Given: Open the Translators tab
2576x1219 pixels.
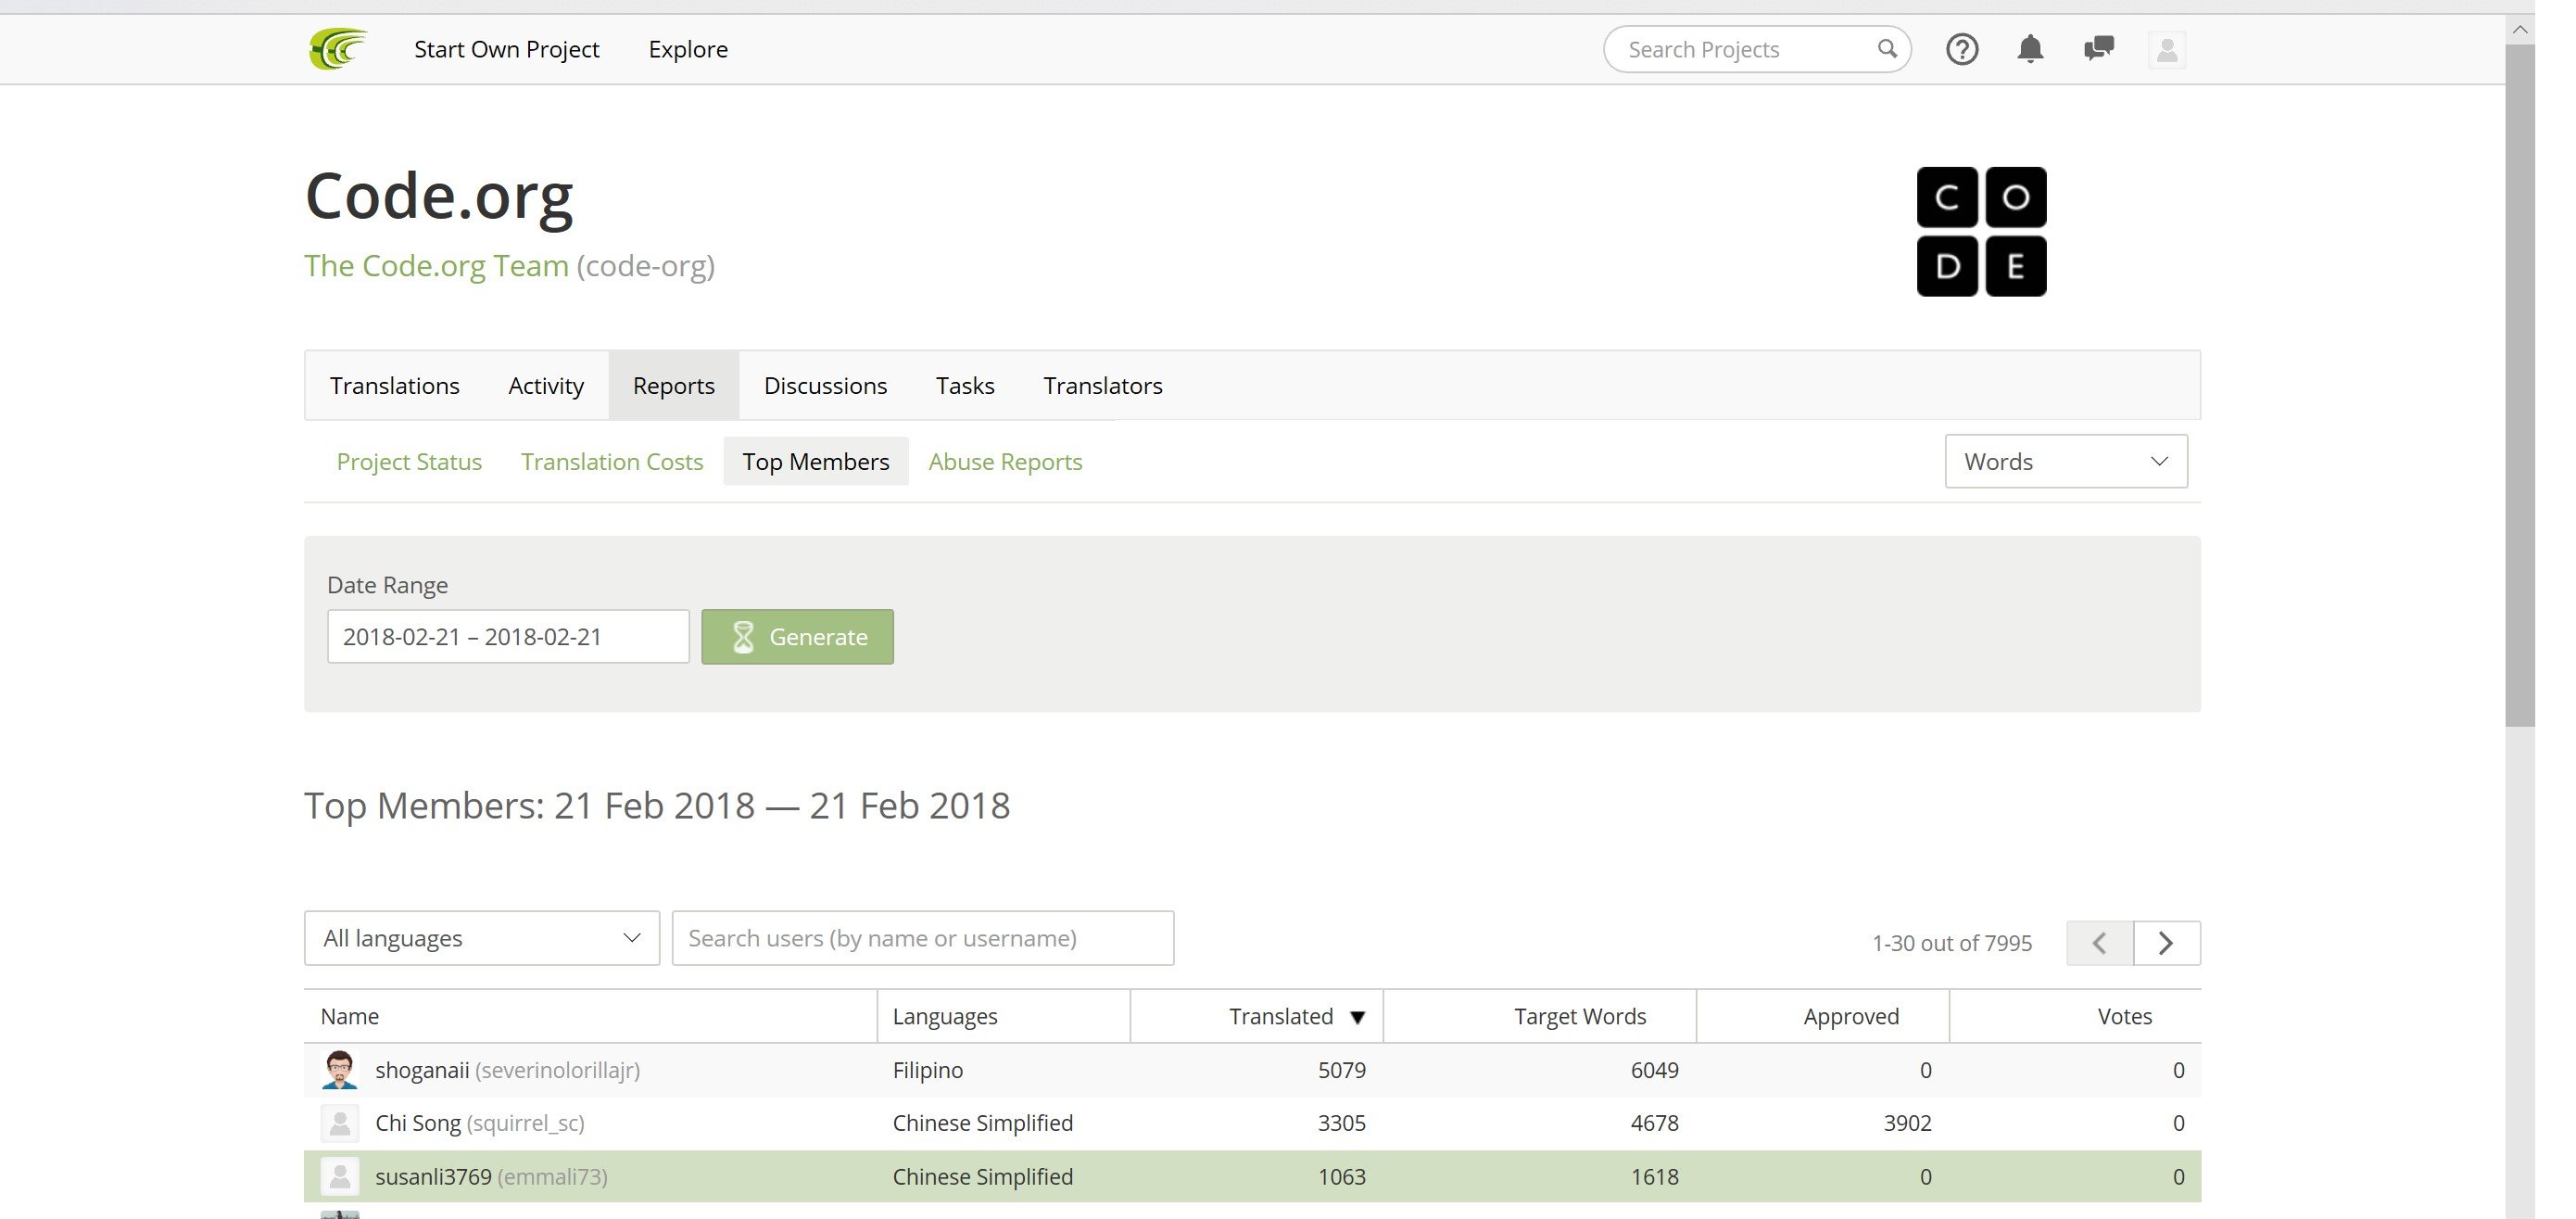Looking at the screenshot, I should coord(1102,385).
